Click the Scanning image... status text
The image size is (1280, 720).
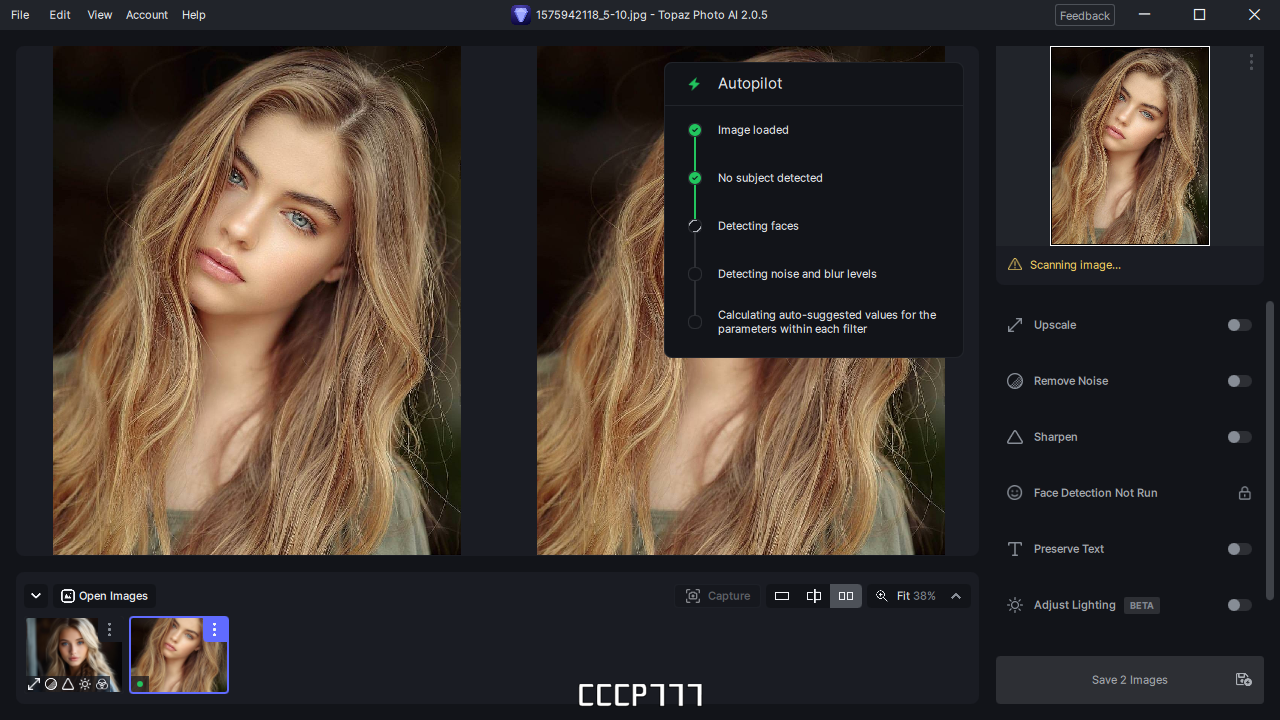(x=1075, y=265)
